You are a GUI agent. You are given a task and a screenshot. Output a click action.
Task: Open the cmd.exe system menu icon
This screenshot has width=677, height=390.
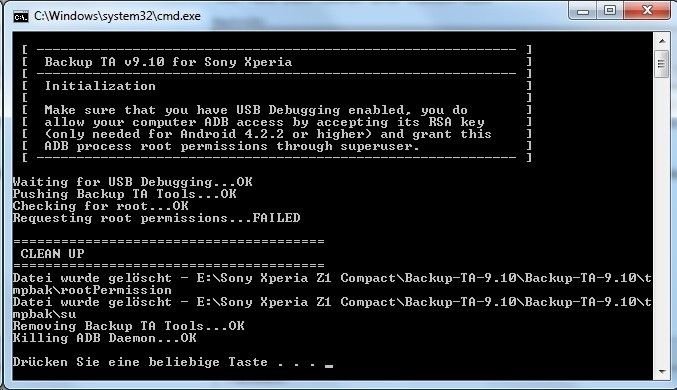pyautogui.click(x=21, y=16)
